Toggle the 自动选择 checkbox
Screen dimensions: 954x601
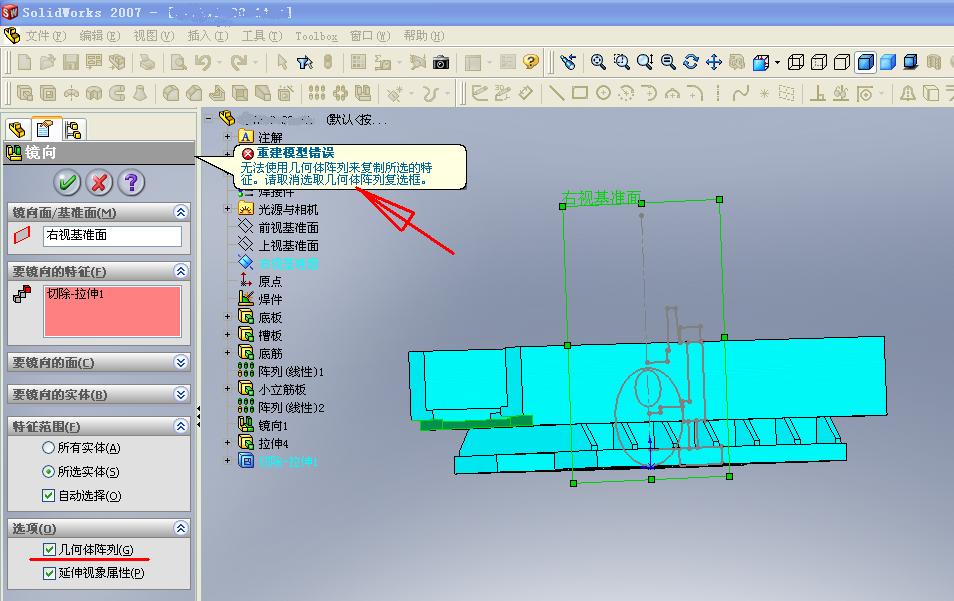(x=49, y=496)
